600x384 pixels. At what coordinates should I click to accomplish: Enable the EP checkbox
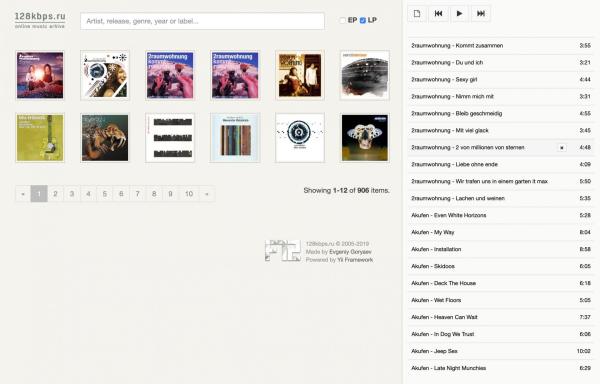coord(342,20)
